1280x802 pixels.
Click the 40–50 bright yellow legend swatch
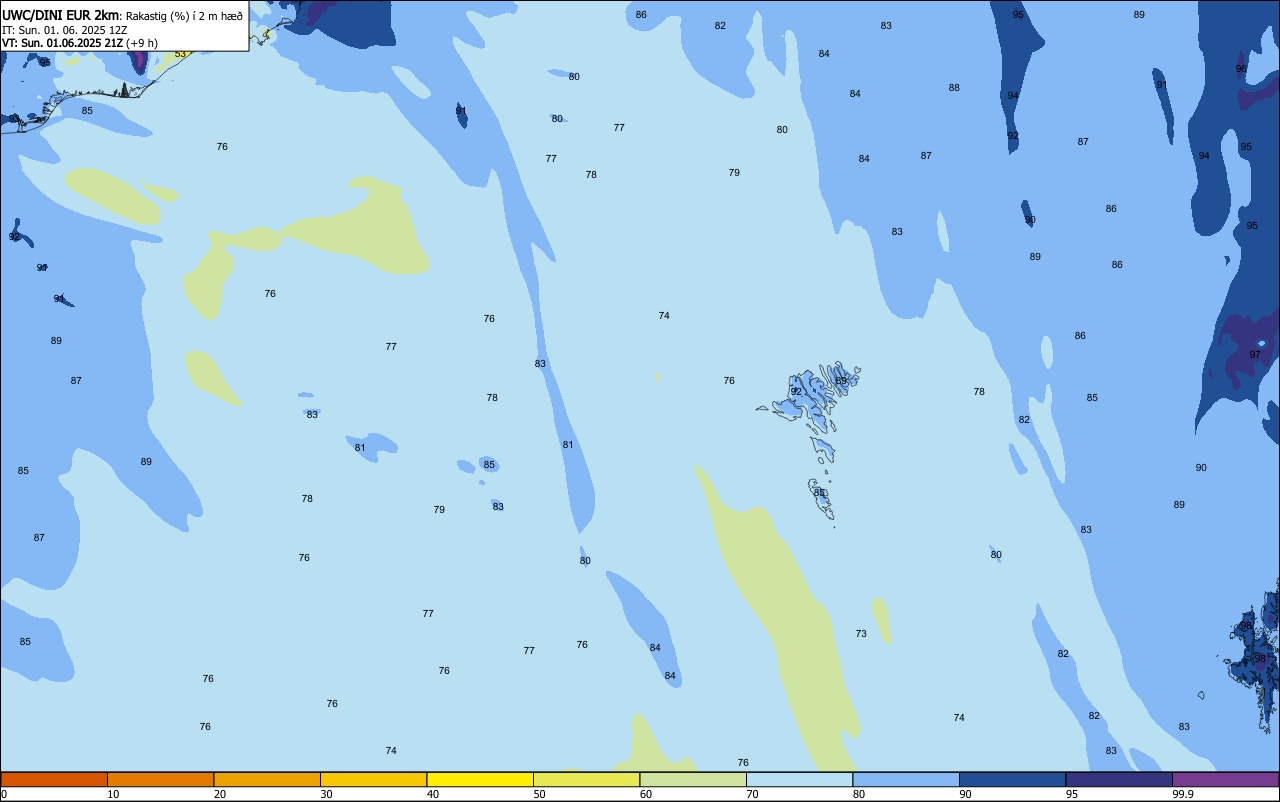click(480, 779)
